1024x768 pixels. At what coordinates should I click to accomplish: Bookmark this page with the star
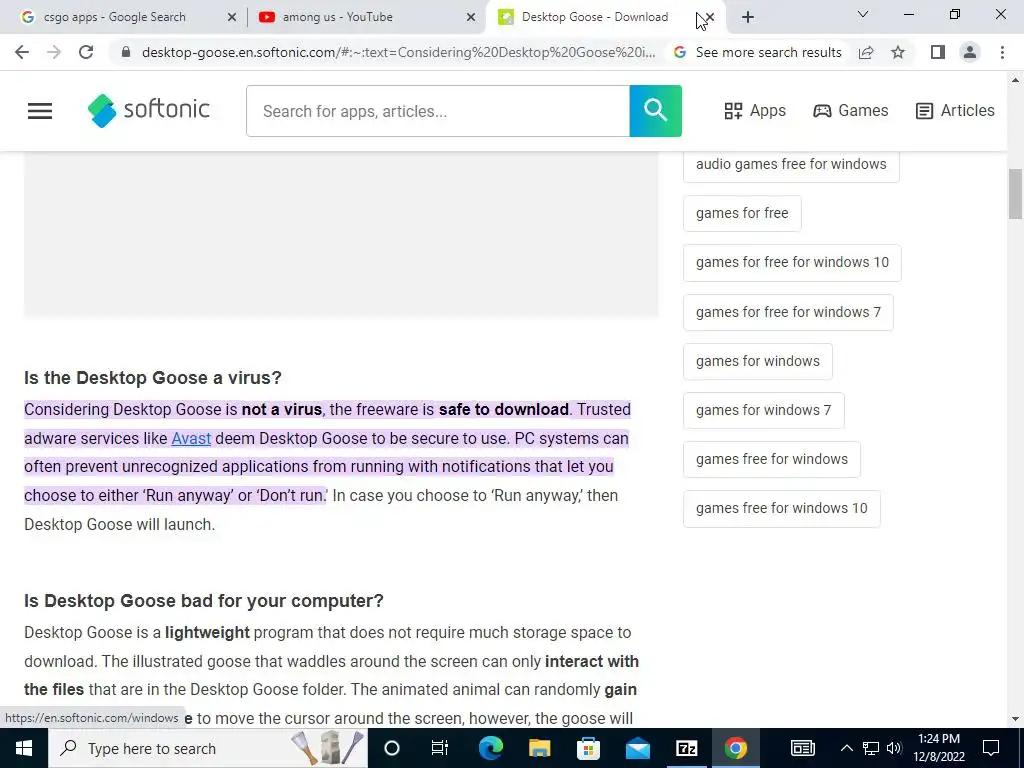tap(898, 52)
